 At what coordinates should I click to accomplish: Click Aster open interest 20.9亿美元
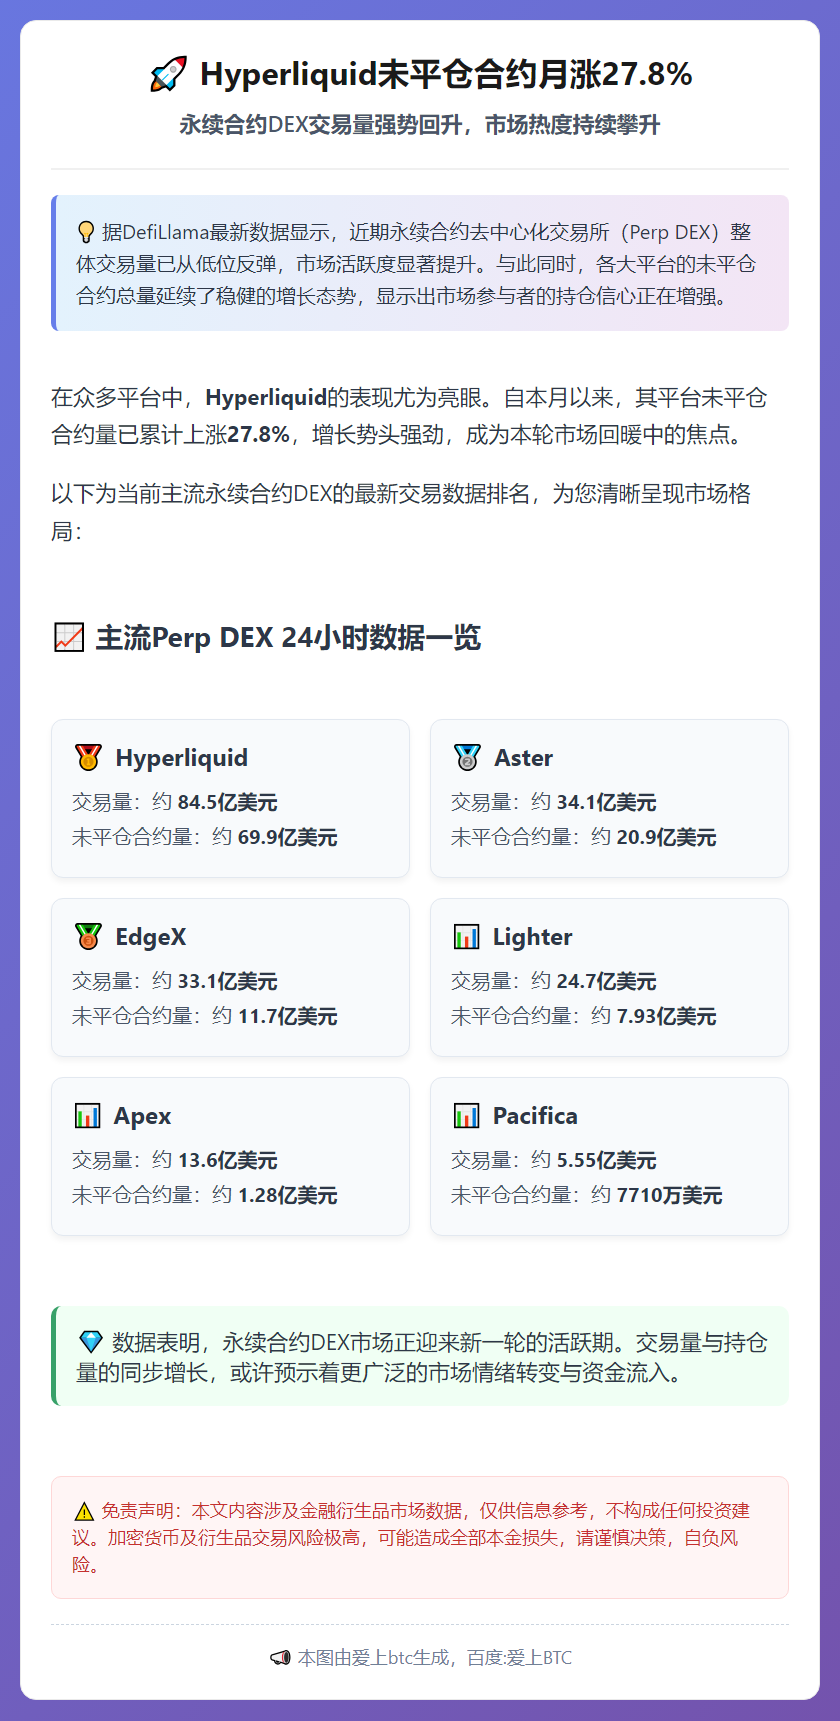(667, 837)
